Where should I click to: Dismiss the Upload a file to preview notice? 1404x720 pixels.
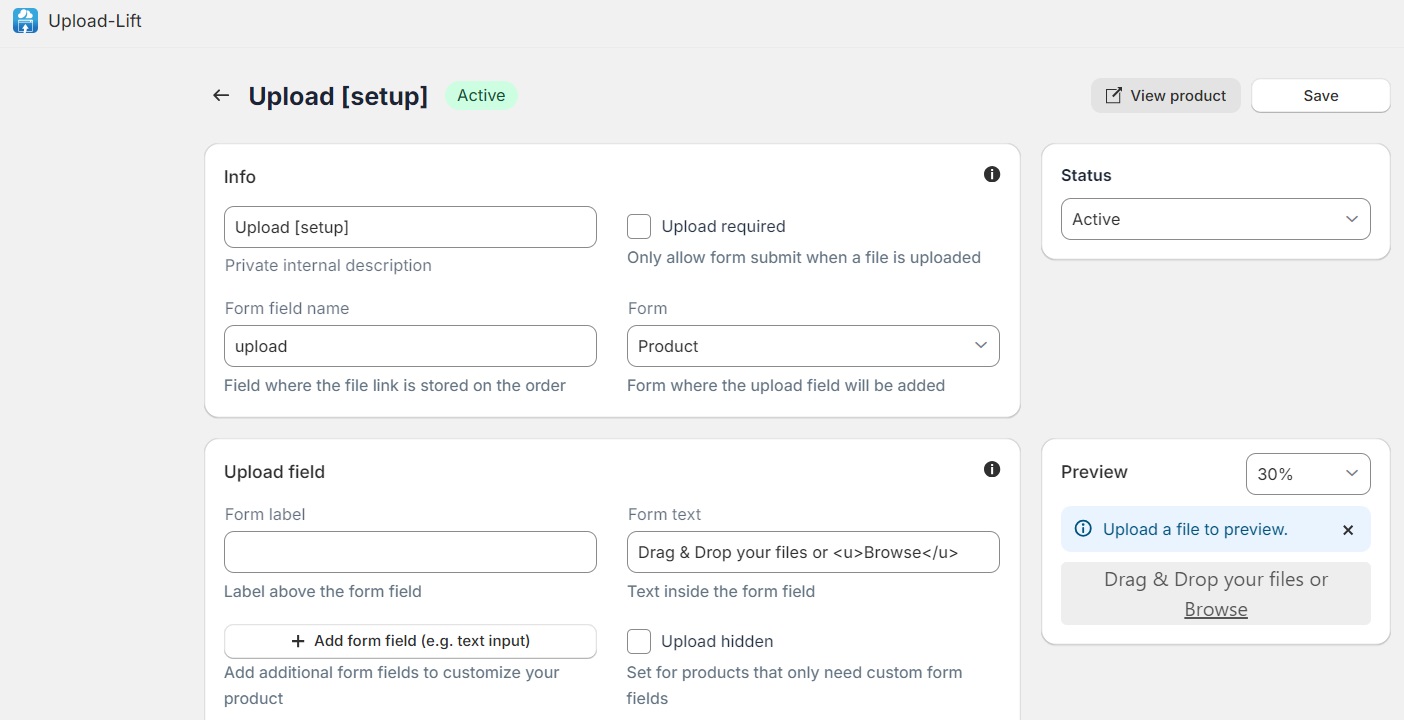[1348, 530]
